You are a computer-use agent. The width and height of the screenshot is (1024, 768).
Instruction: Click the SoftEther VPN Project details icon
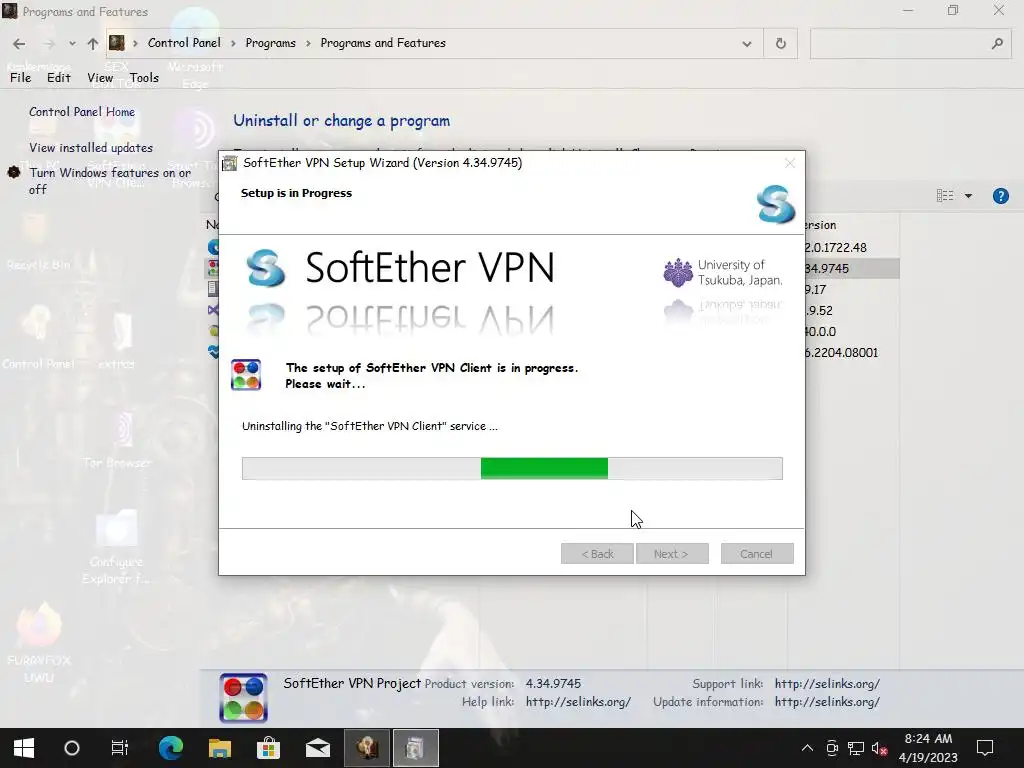pyautogui.click(x=244, y=697)
